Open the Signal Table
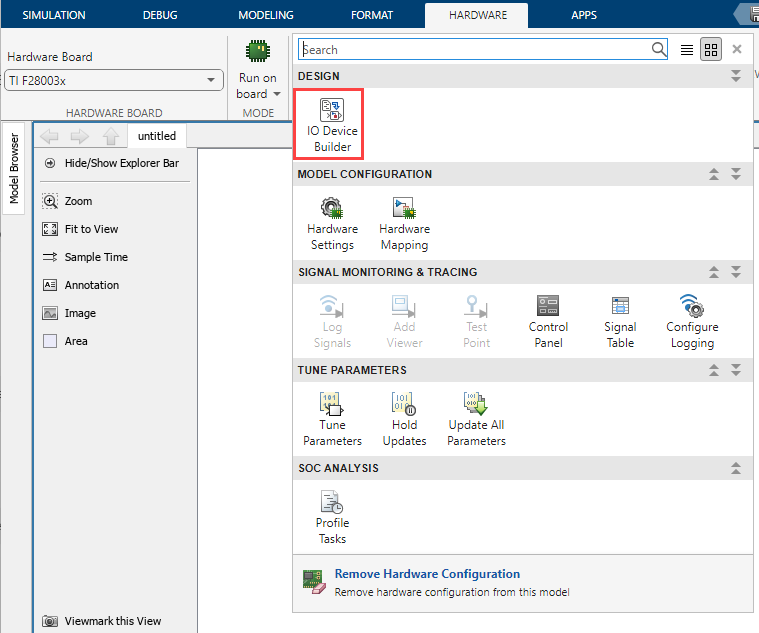 click(x=620, y=320)
